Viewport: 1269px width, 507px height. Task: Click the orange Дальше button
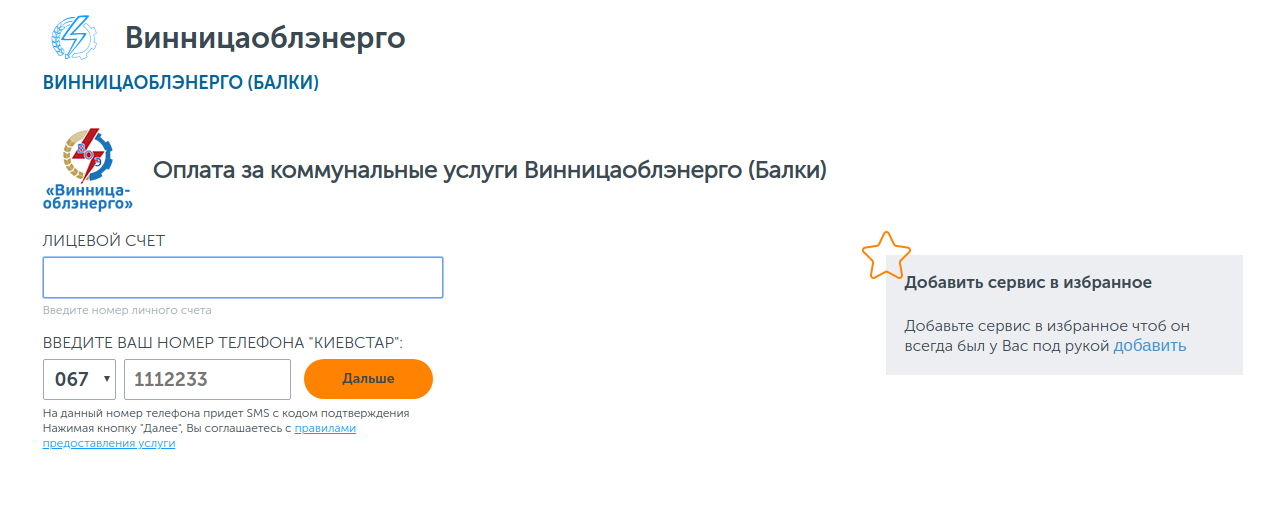[368, 379]
